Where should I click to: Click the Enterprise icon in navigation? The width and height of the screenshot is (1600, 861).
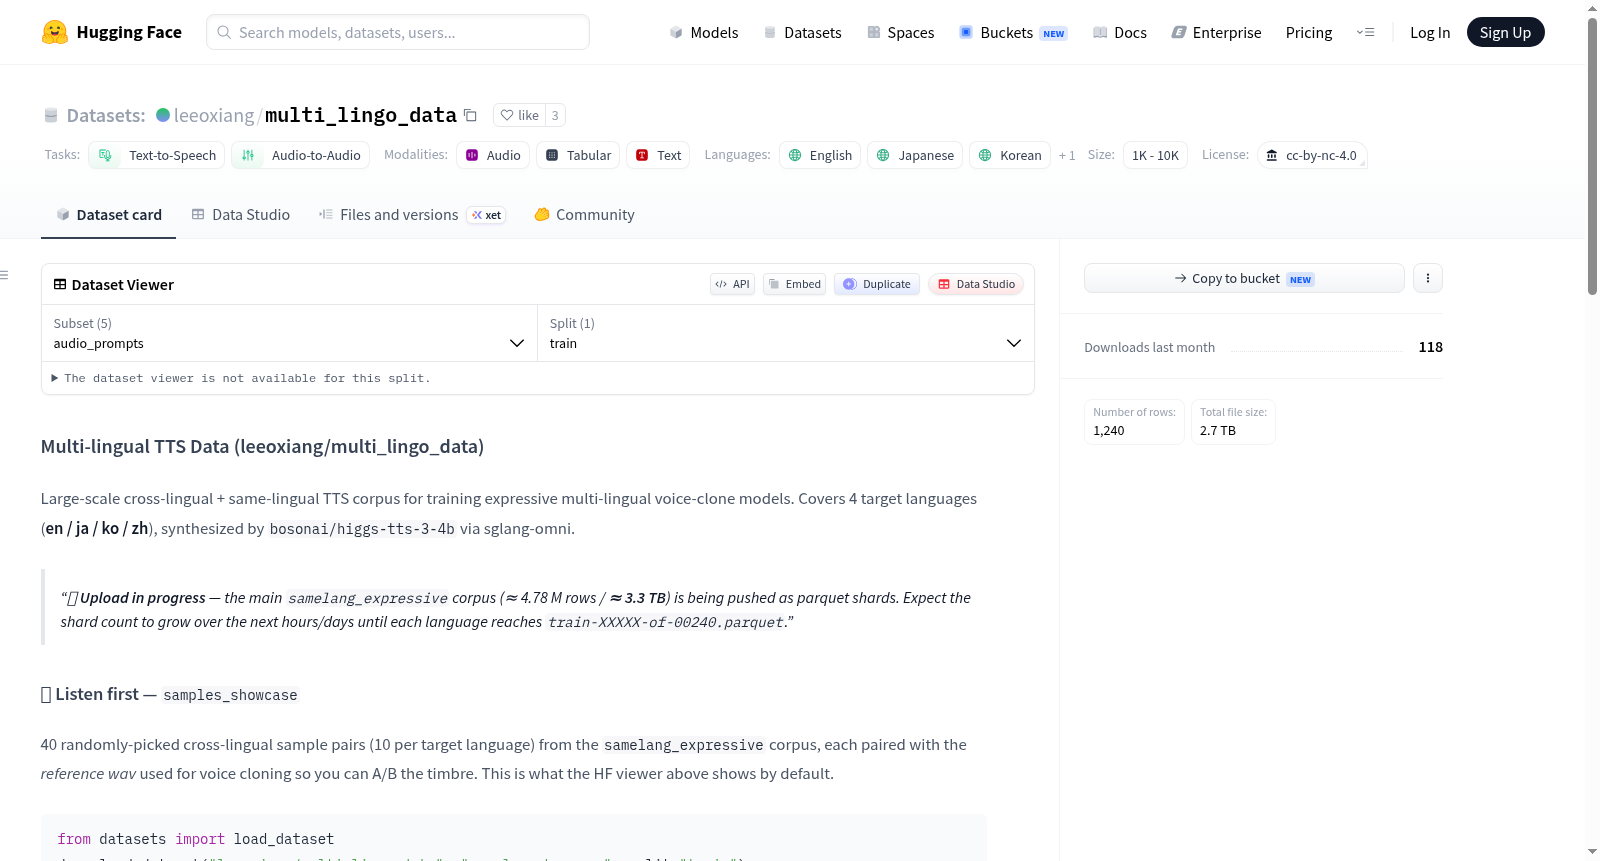1179,32
